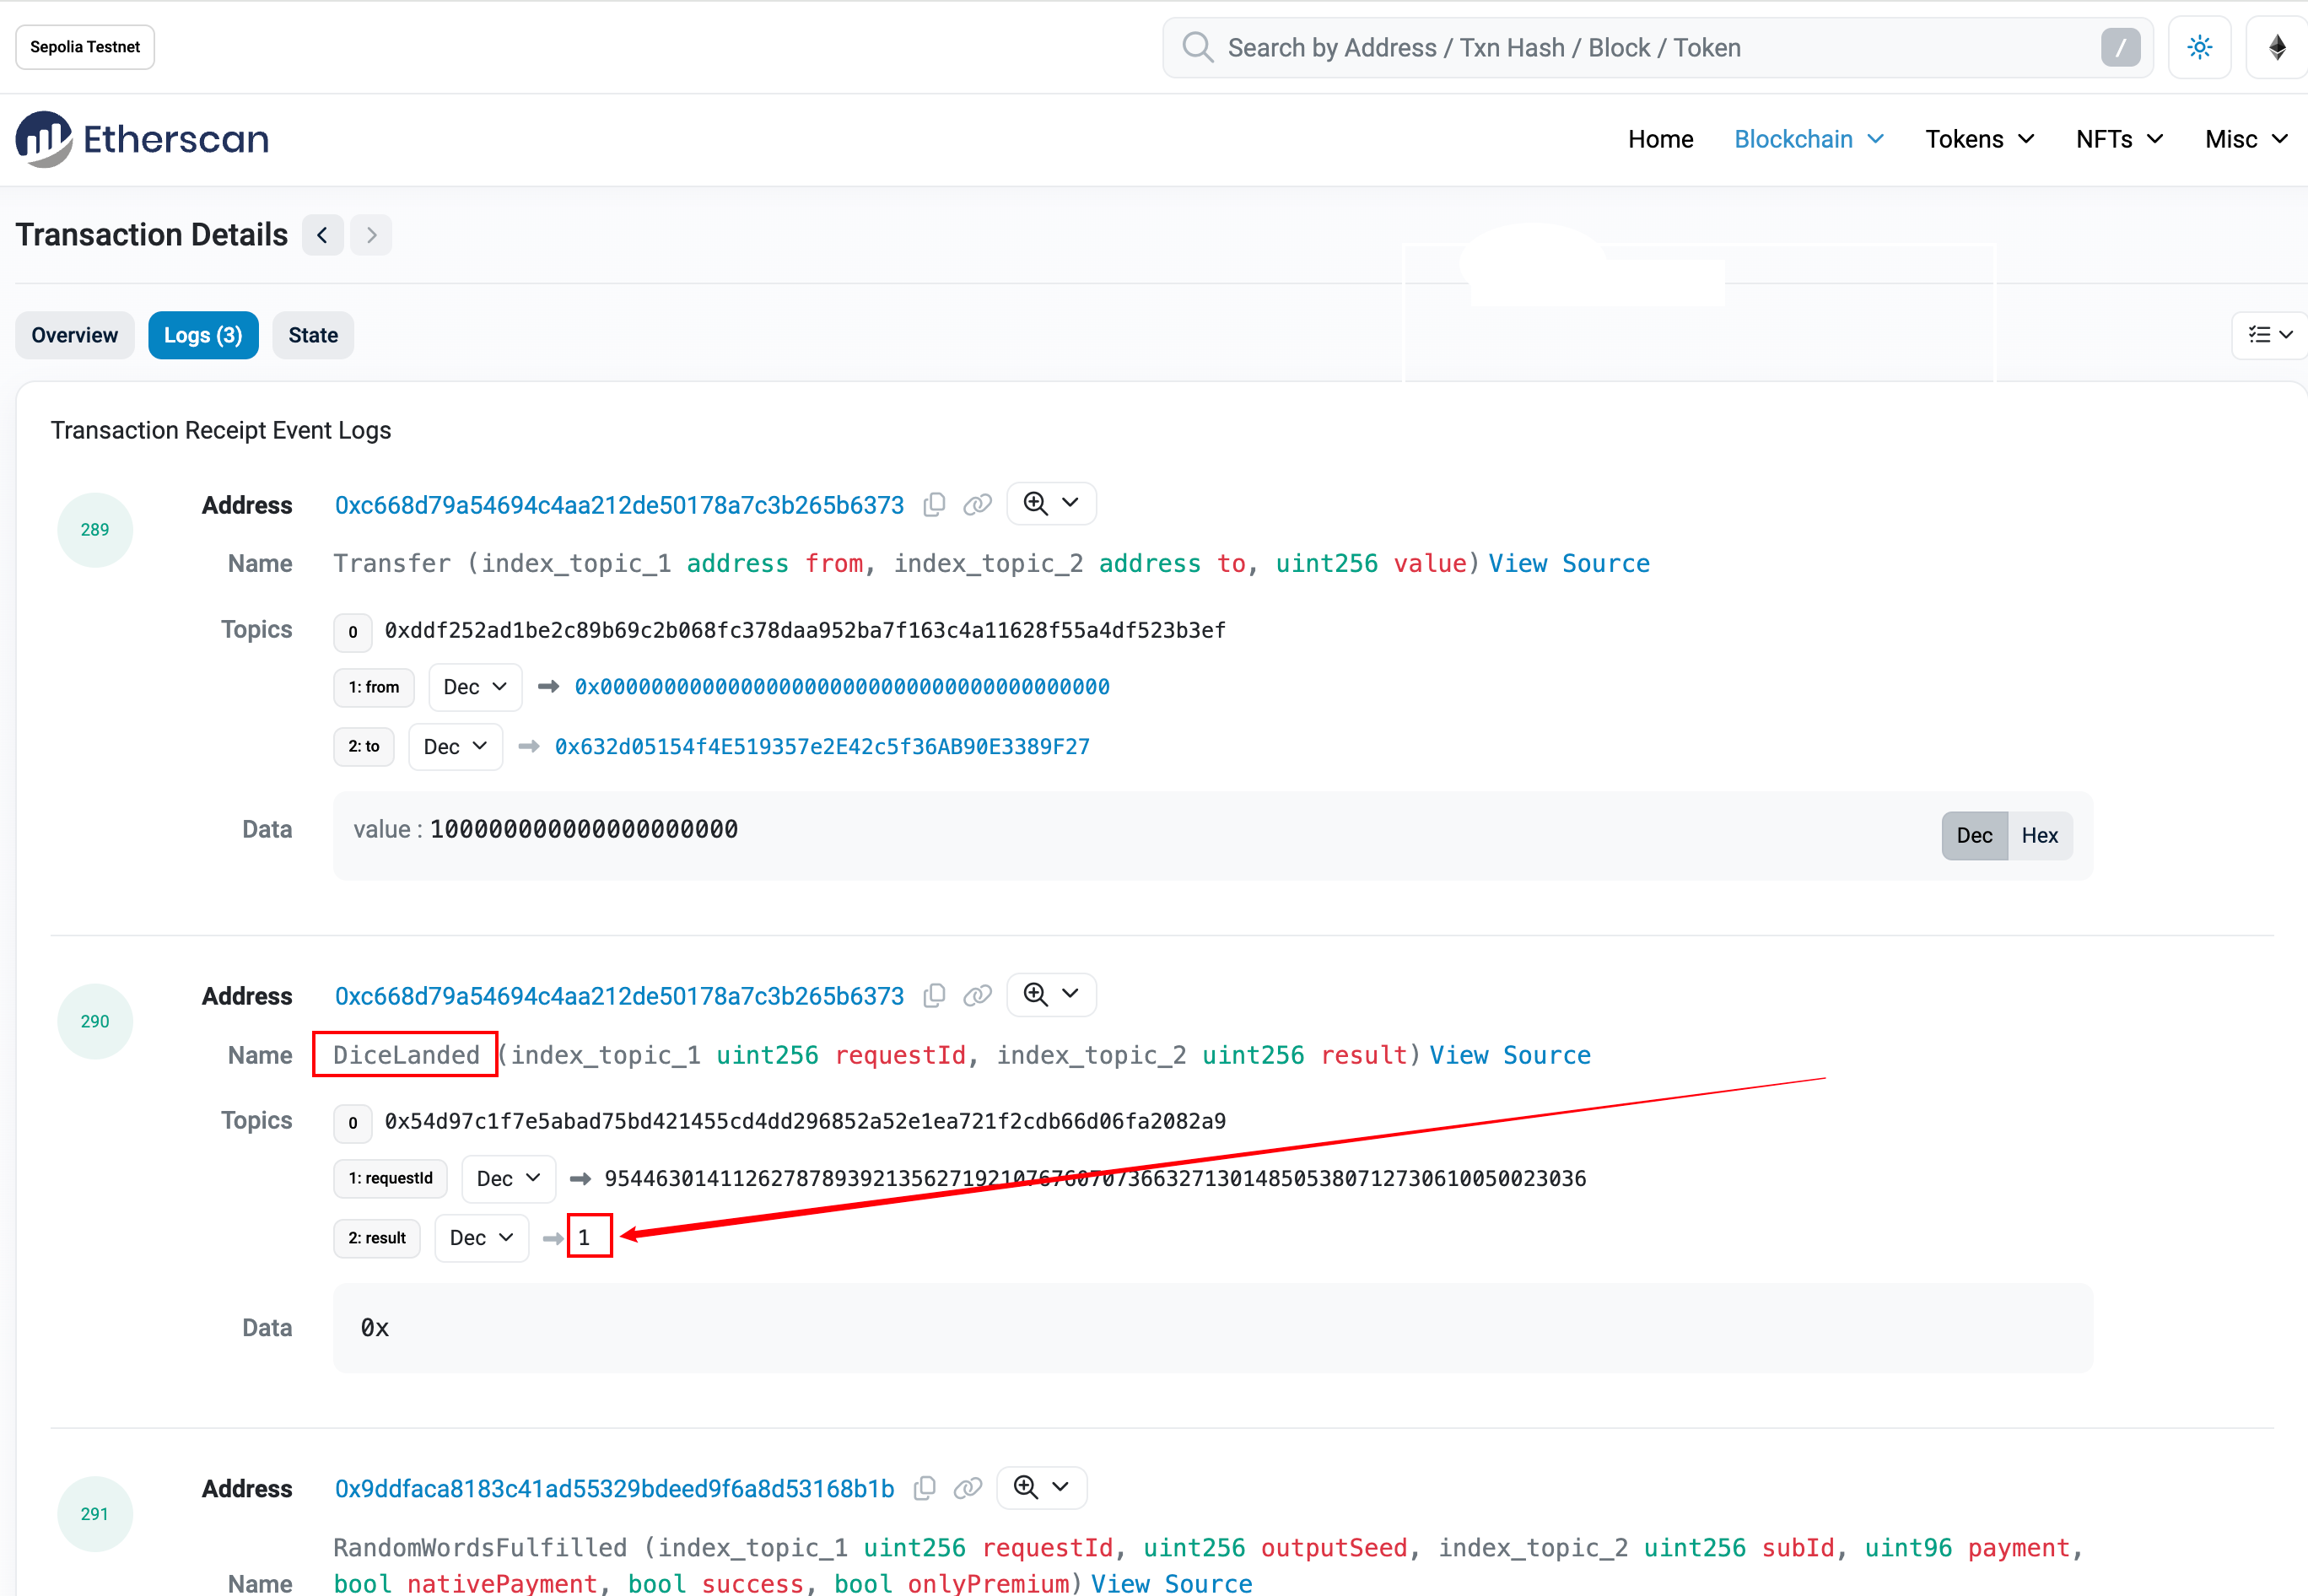This screenshot has width=2308, height=1596.
Task: Switch Transfer data value to Hex
Action: click(2039, 835)
